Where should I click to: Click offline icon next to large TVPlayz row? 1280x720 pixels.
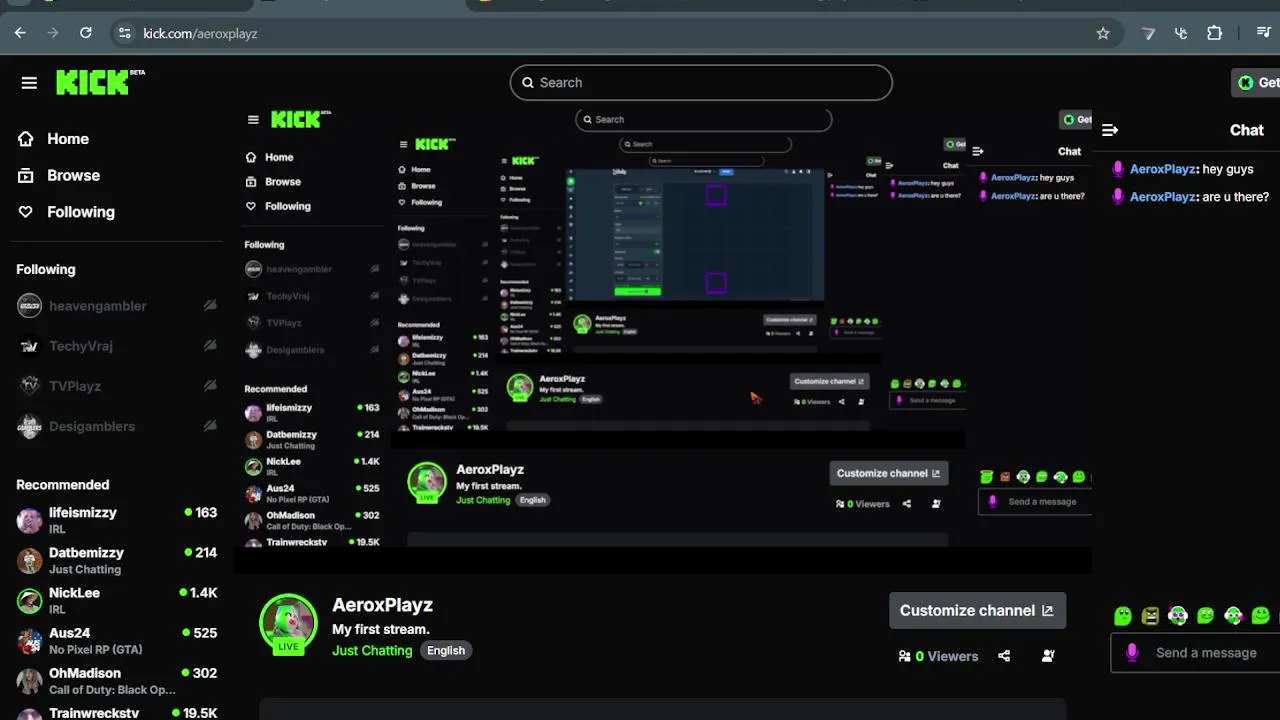210,386
